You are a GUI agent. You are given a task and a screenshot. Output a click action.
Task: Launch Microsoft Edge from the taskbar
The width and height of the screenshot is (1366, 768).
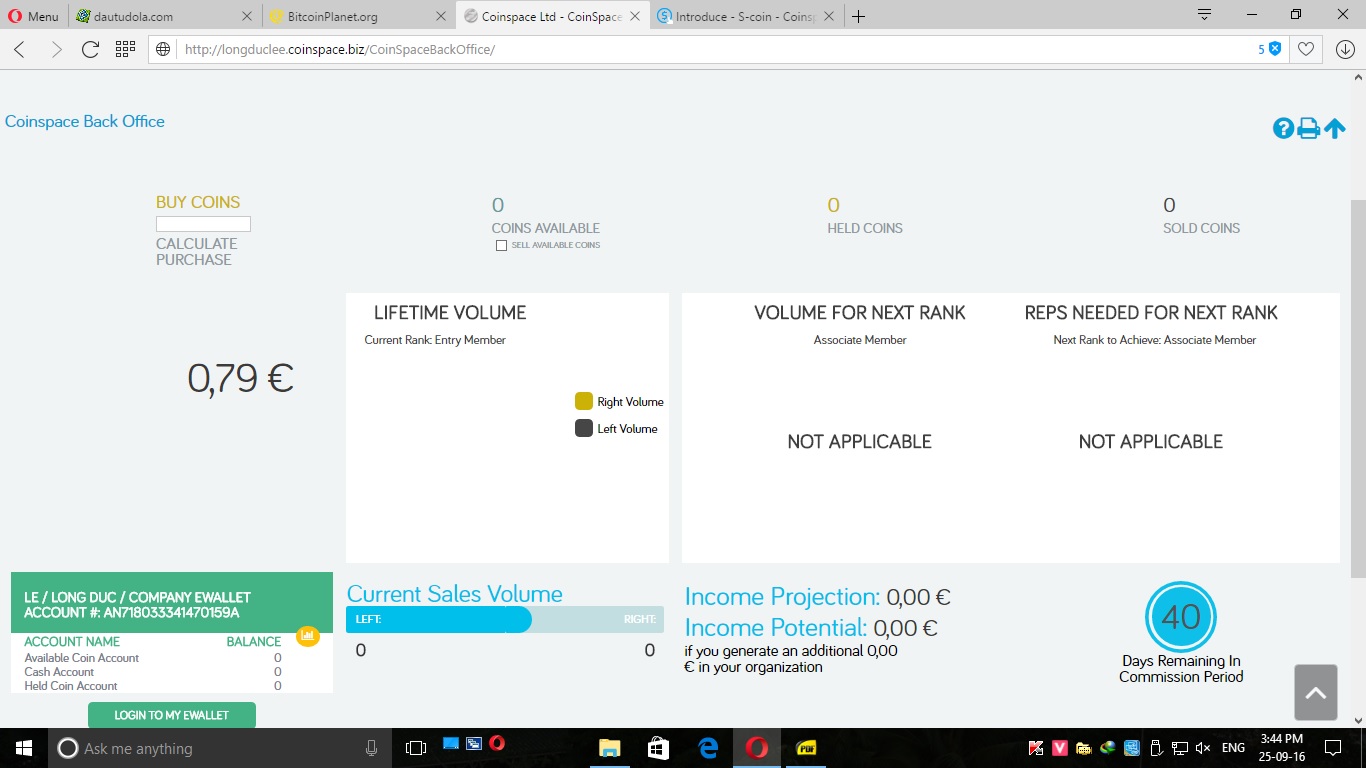709,748
